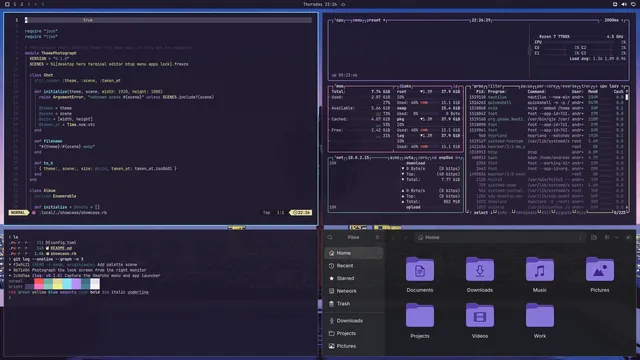Open the search icon in Files
Screen dimensions: 640x360
(330, 238)
